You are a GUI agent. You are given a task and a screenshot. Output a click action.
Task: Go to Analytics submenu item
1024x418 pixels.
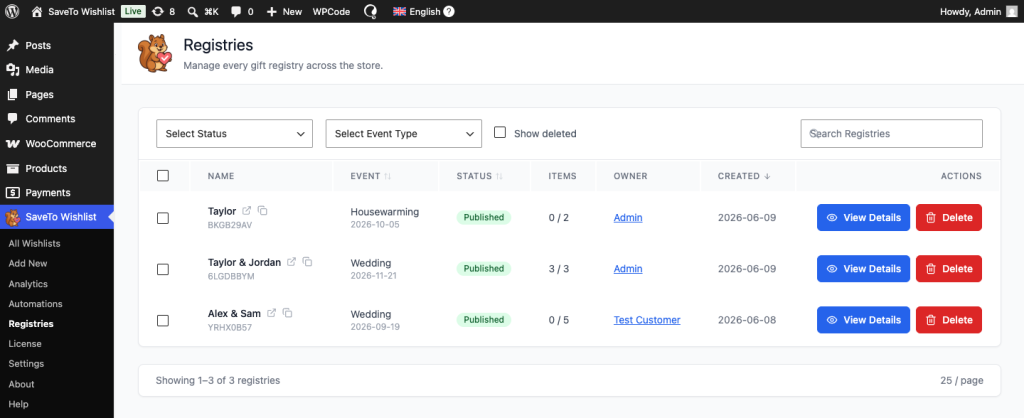pyautogui.click(x=28, y=284)
